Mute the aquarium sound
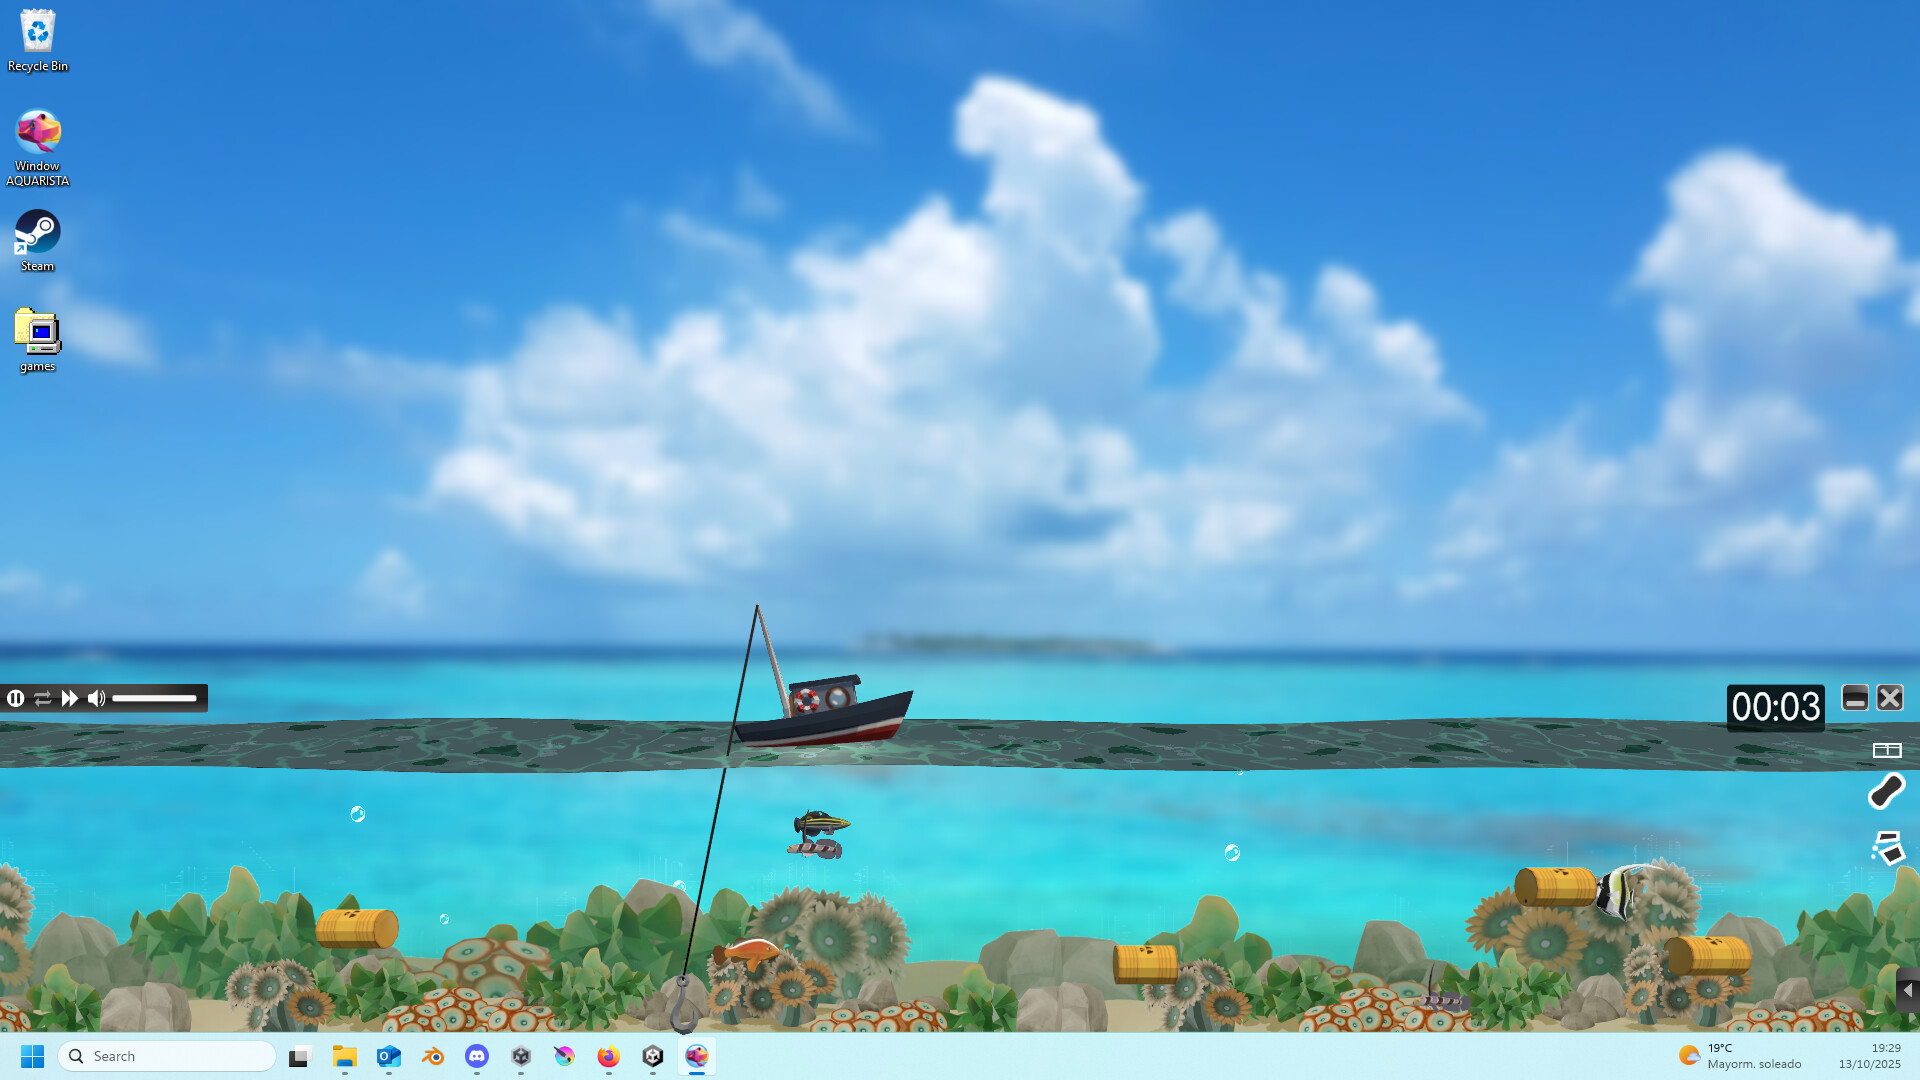1920x1080 pixels. point(96,698)
